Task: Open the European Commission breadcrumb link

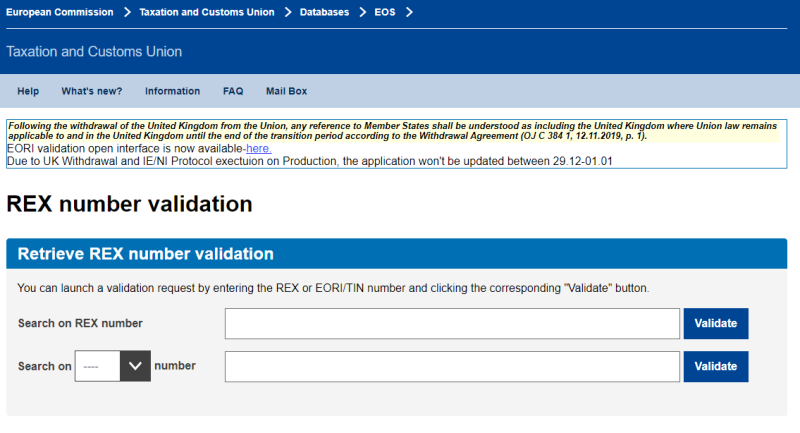Action: [x=60, y=12]
